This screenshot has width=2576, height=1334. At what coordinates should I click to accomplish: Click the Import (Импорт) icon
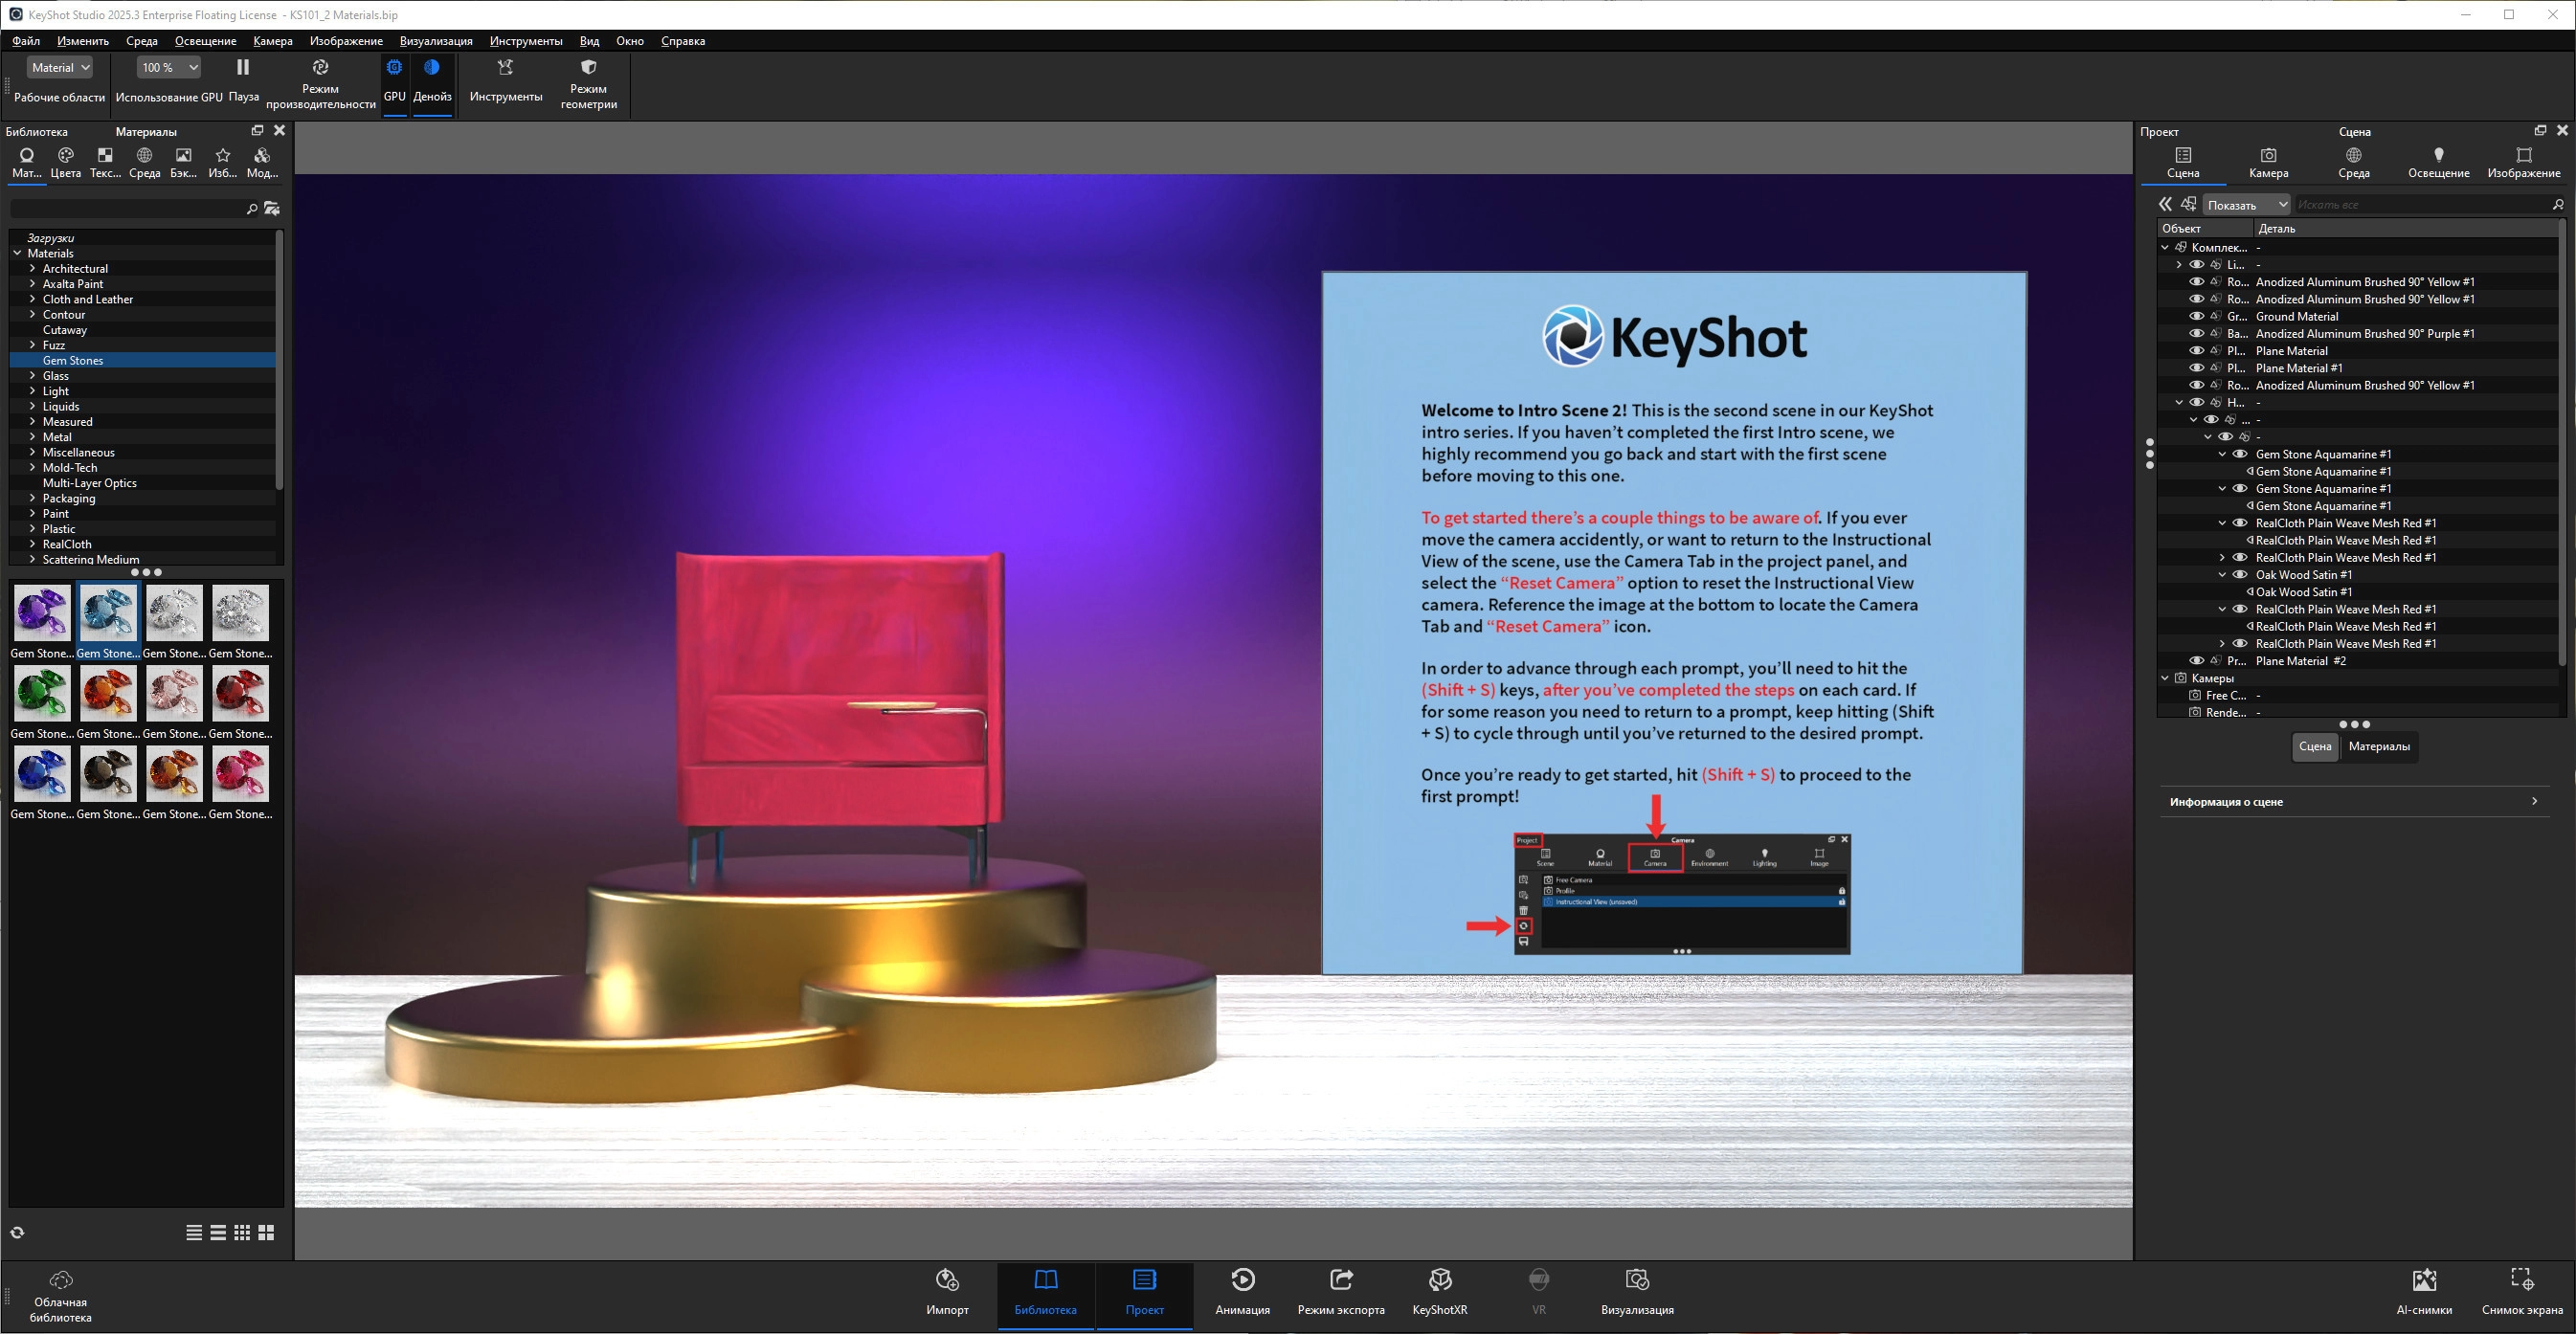(x=946, y=1280)
